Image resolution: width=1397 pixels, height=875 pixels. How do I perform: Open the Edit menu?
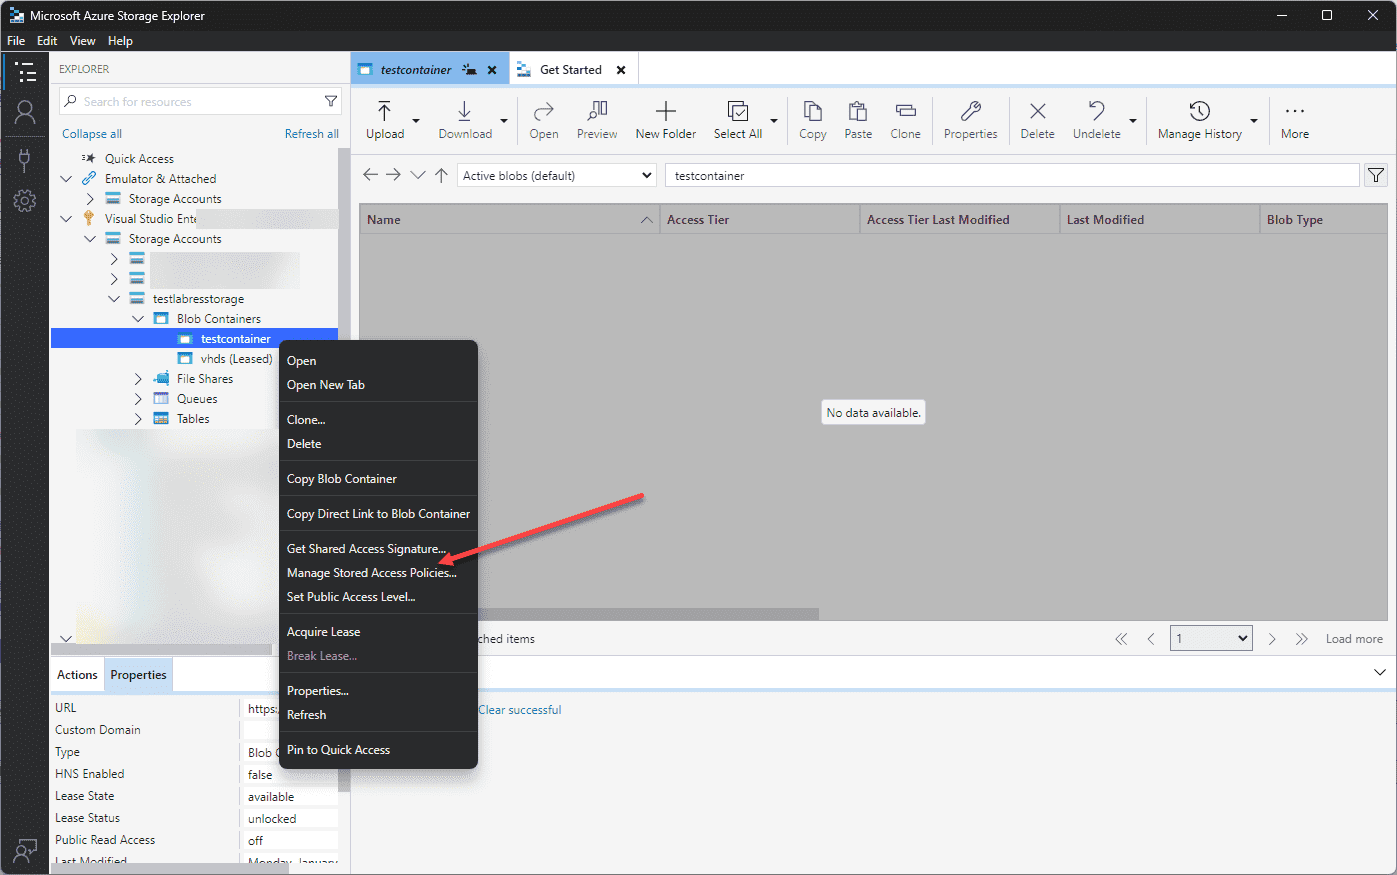[47, 41]
